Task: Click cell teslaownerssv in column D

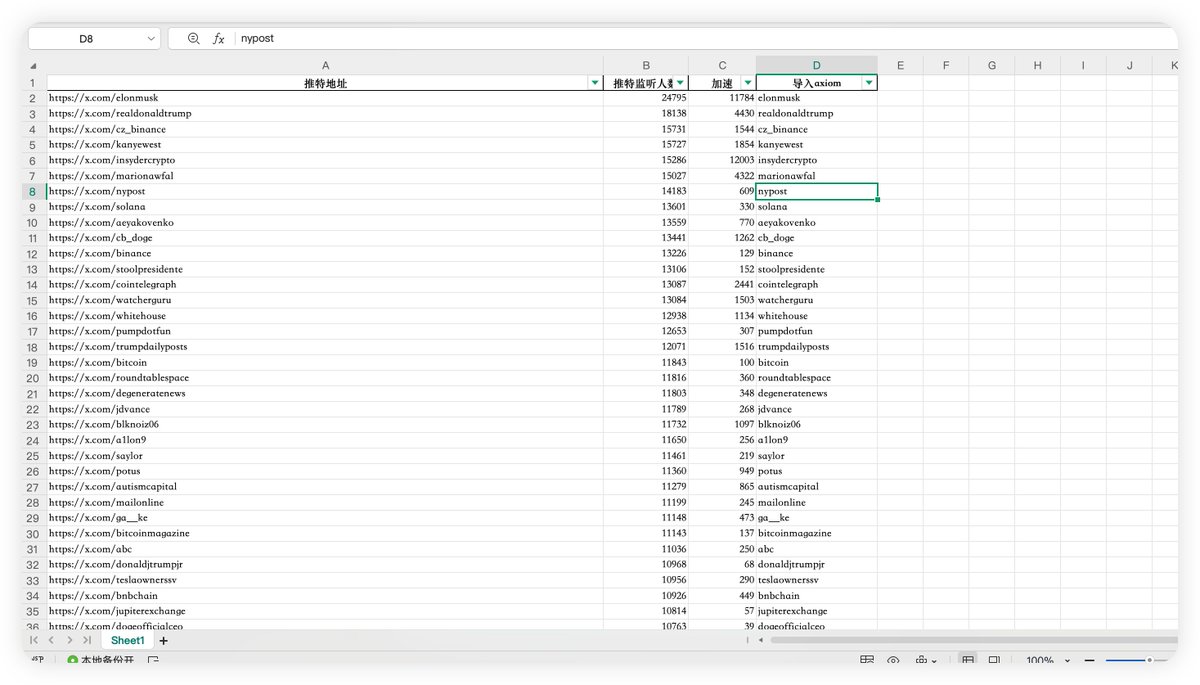Action: tap(816, 580)
